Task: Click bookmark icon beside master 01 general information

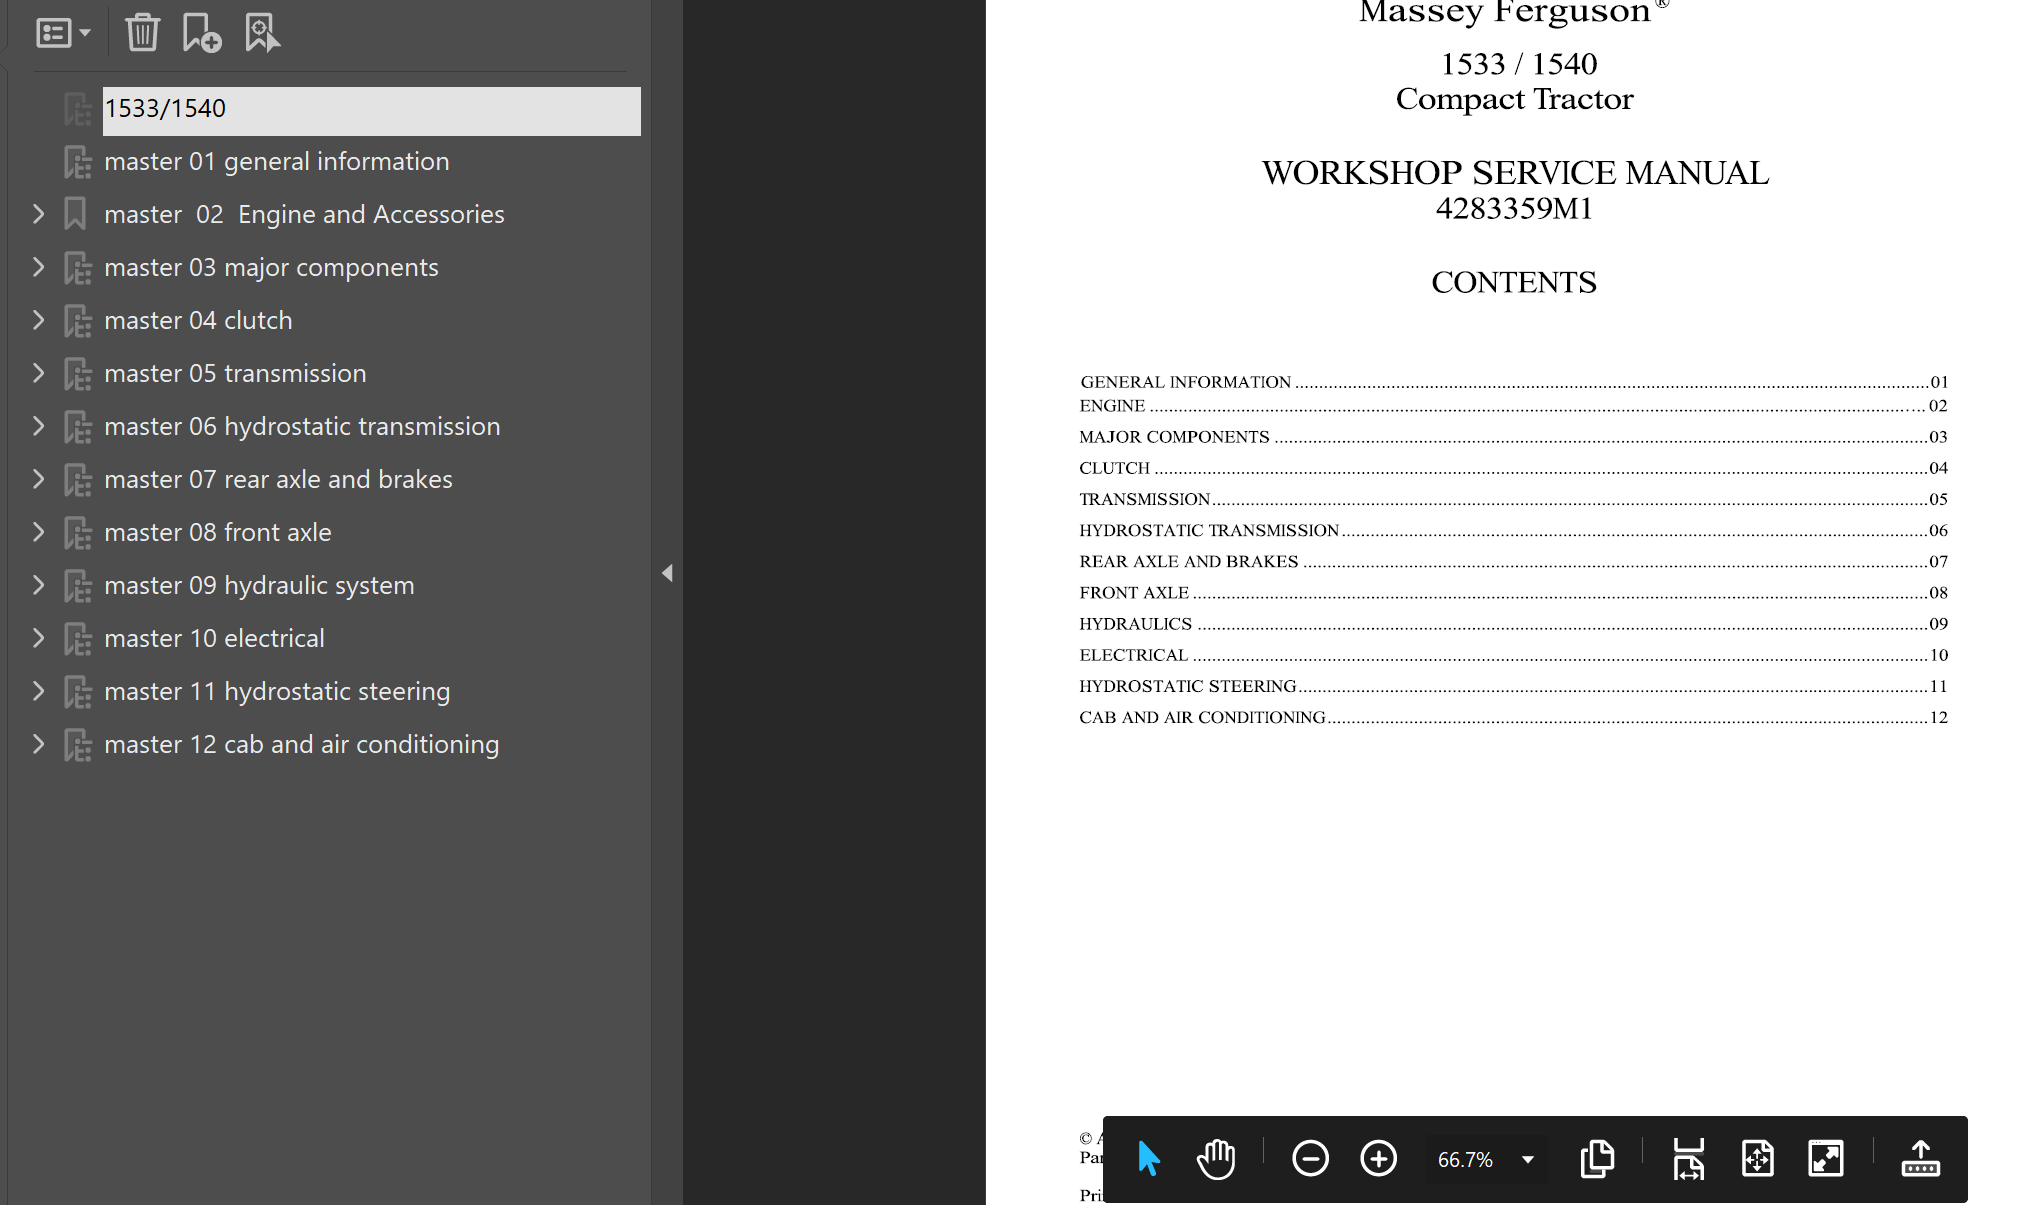Action: tap(77, 162)
